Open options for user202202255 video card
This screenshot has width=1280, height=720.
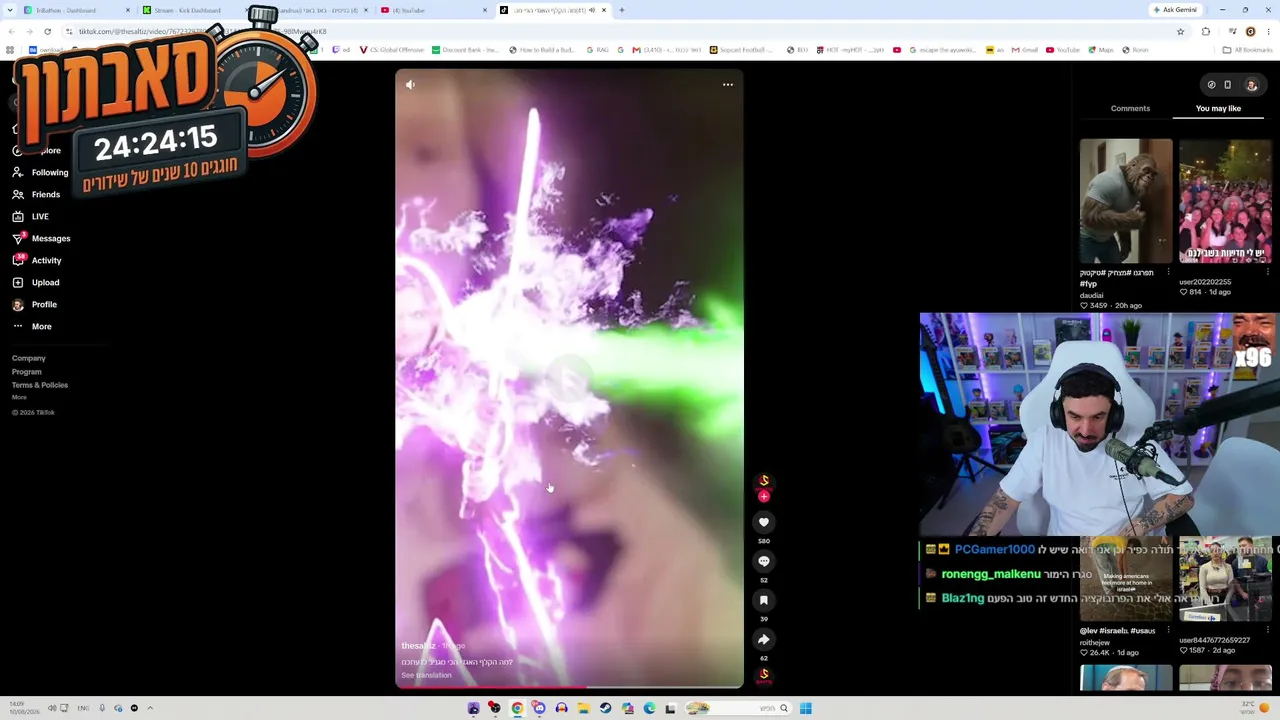(x=1267, y=272)
